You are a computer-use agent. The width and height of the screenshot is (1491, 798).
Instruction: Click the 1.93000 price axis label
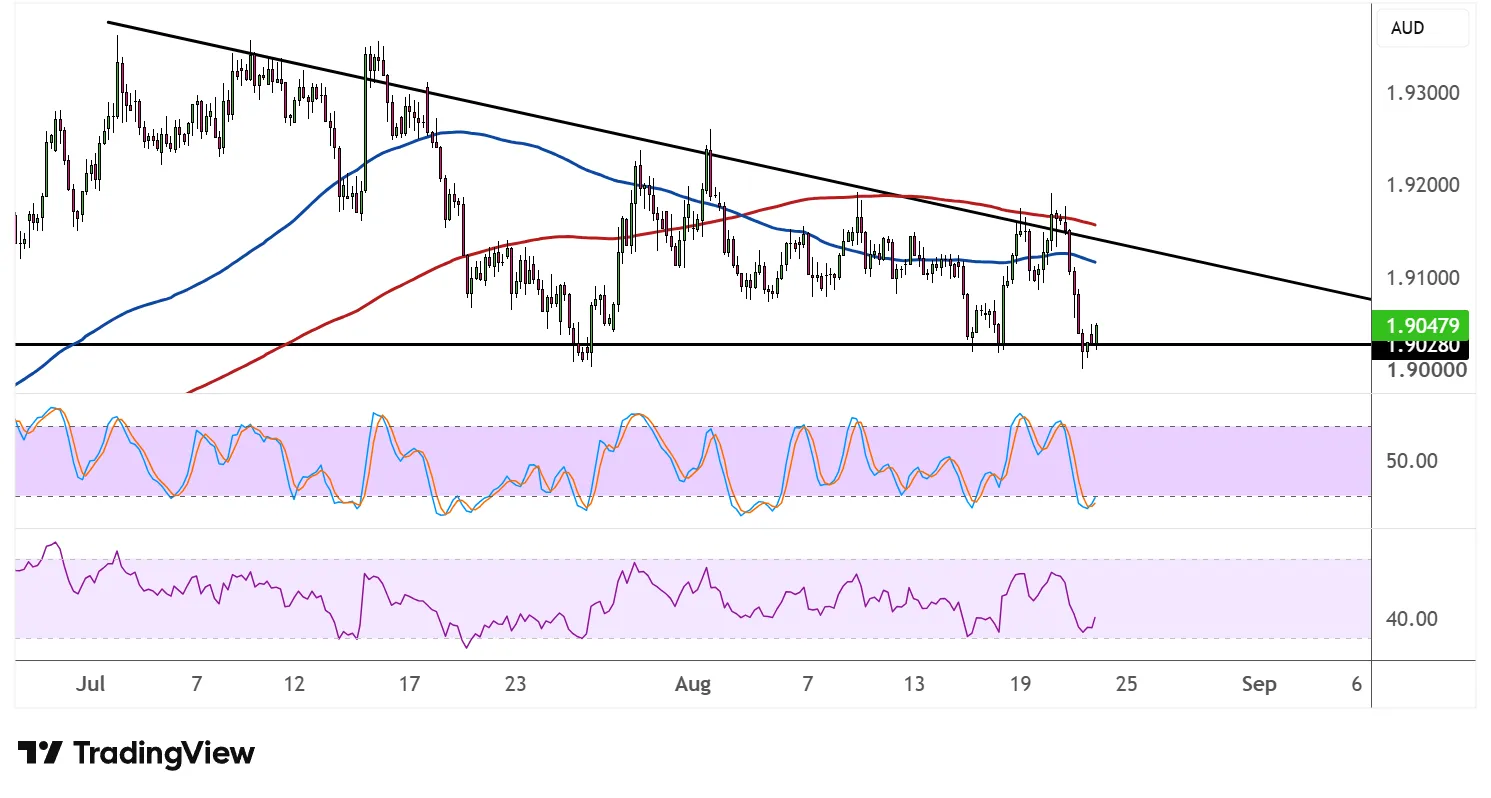[x=1423, y=94]
